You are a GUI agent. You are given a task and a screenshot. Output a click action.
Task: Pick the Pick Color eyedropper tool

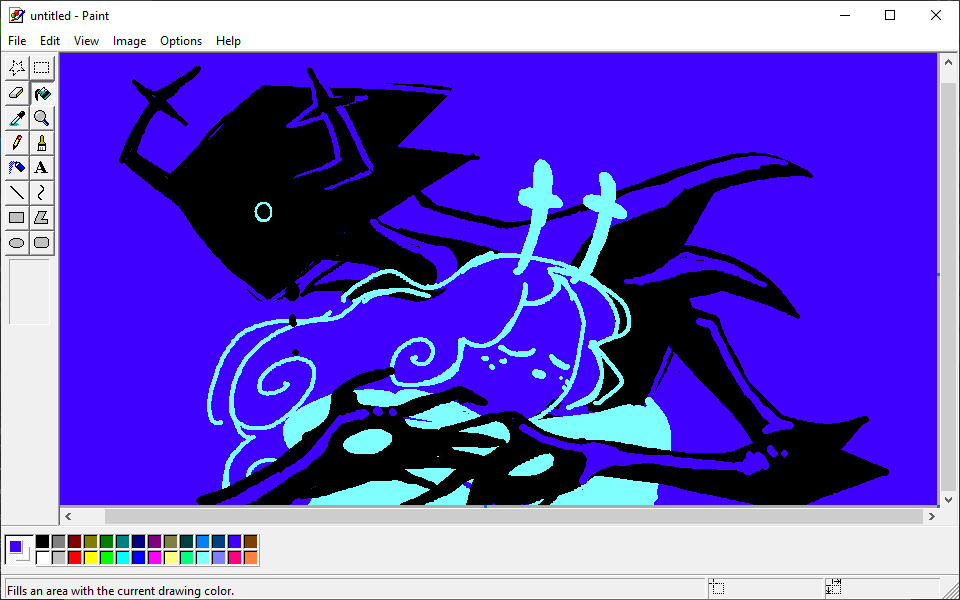pos(17,118)
